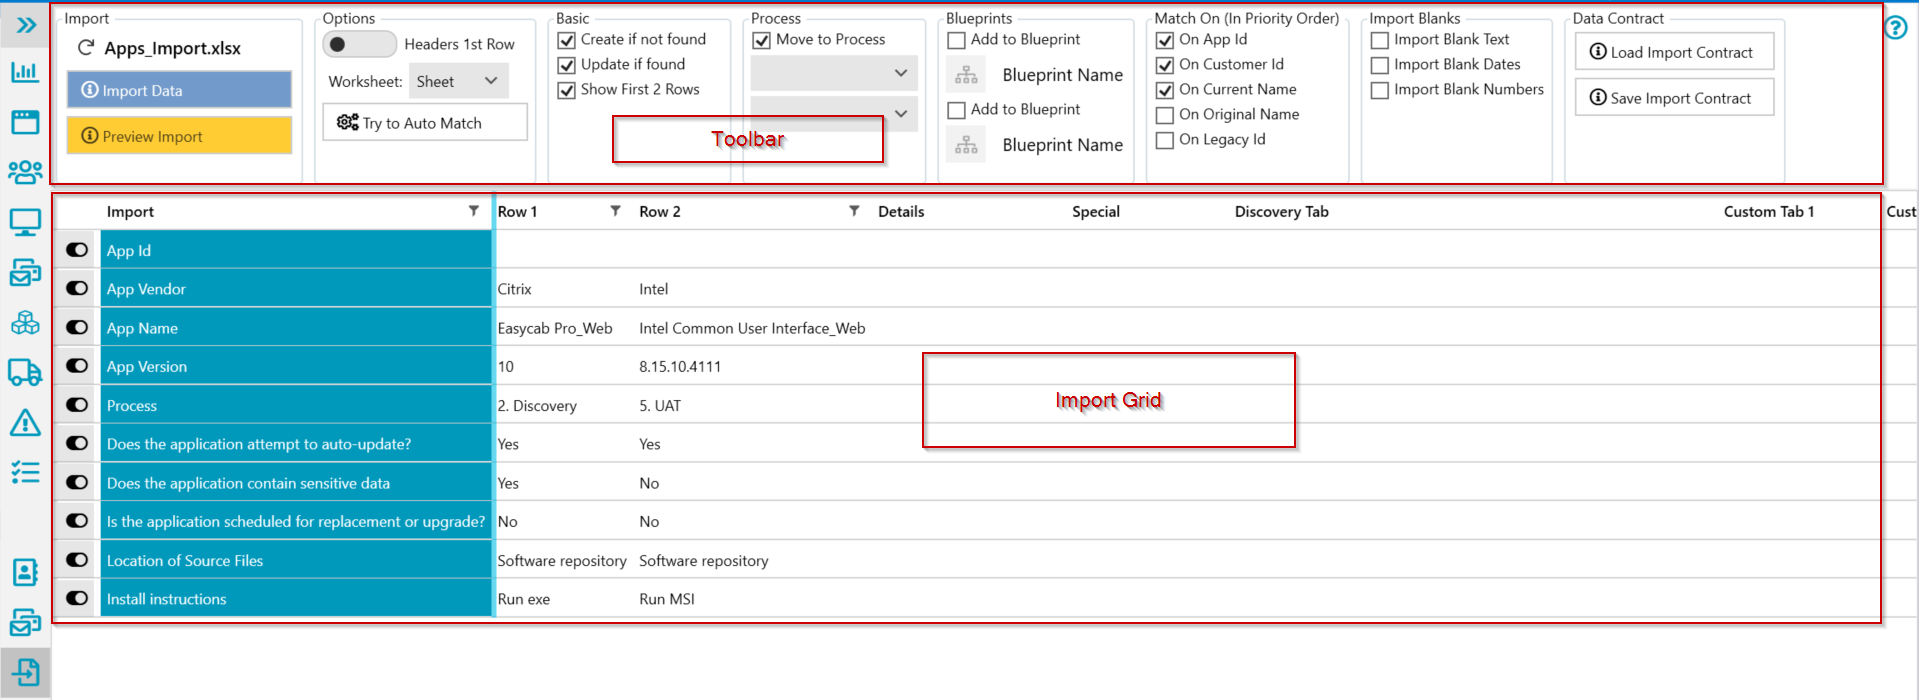Open the window panel icon below the chart icon
The height and width of the screenshot is (700, 1919).
tap(25, 122)
